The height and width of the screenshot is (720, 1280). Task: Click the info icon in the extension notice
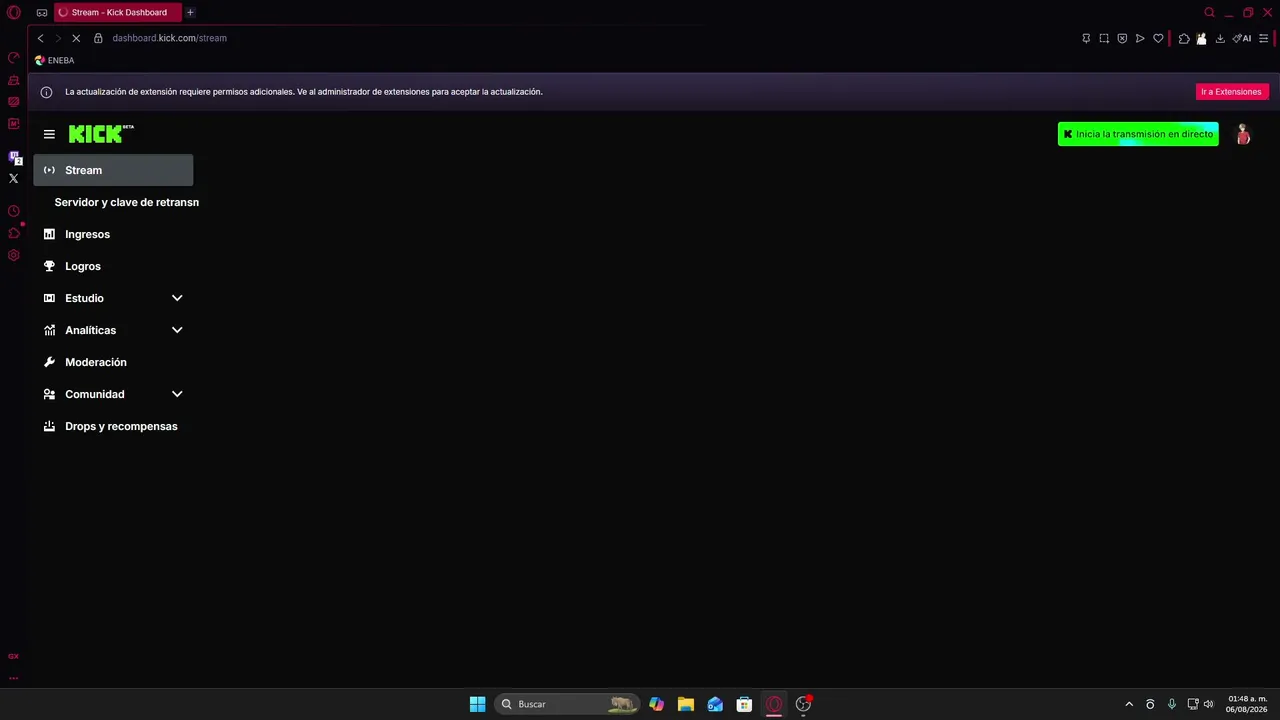point(46,92)
